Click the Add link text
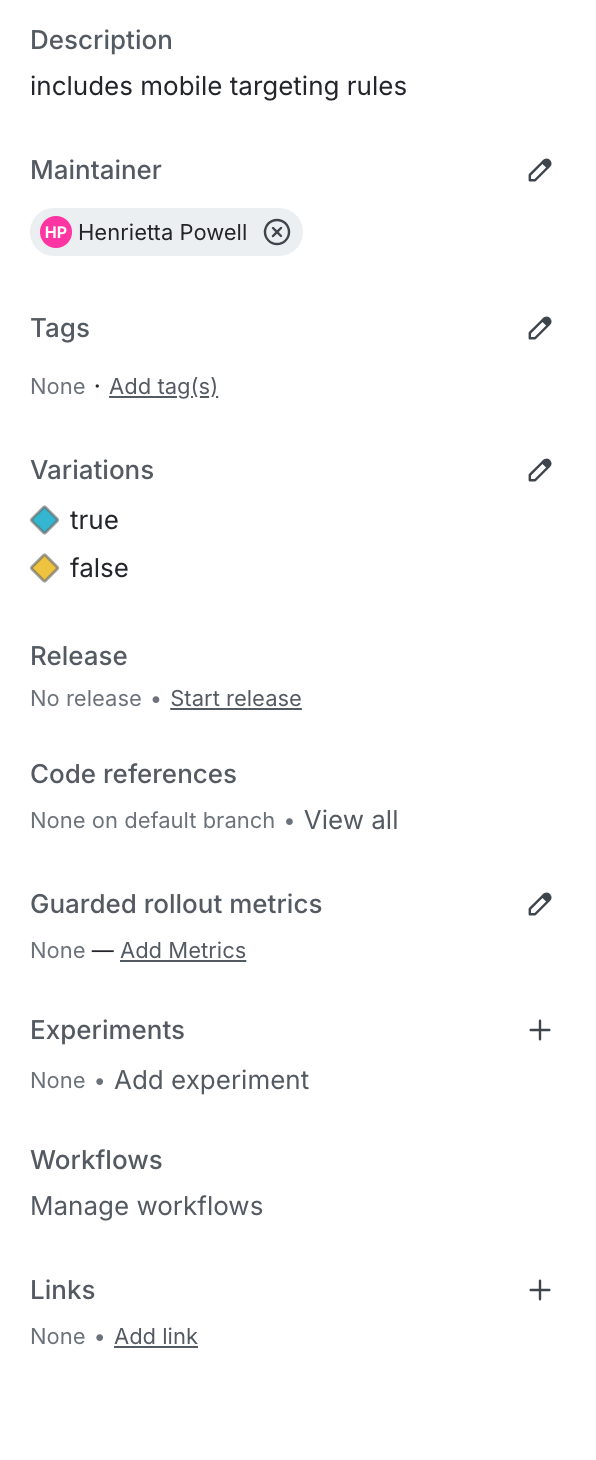596x1460 pixels. coord(156,1336)
